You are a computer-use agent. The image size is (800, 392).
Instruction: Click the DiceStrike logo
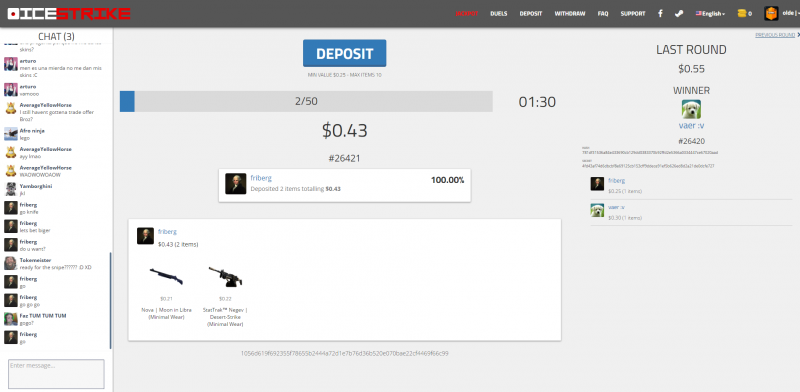(69, 14)
